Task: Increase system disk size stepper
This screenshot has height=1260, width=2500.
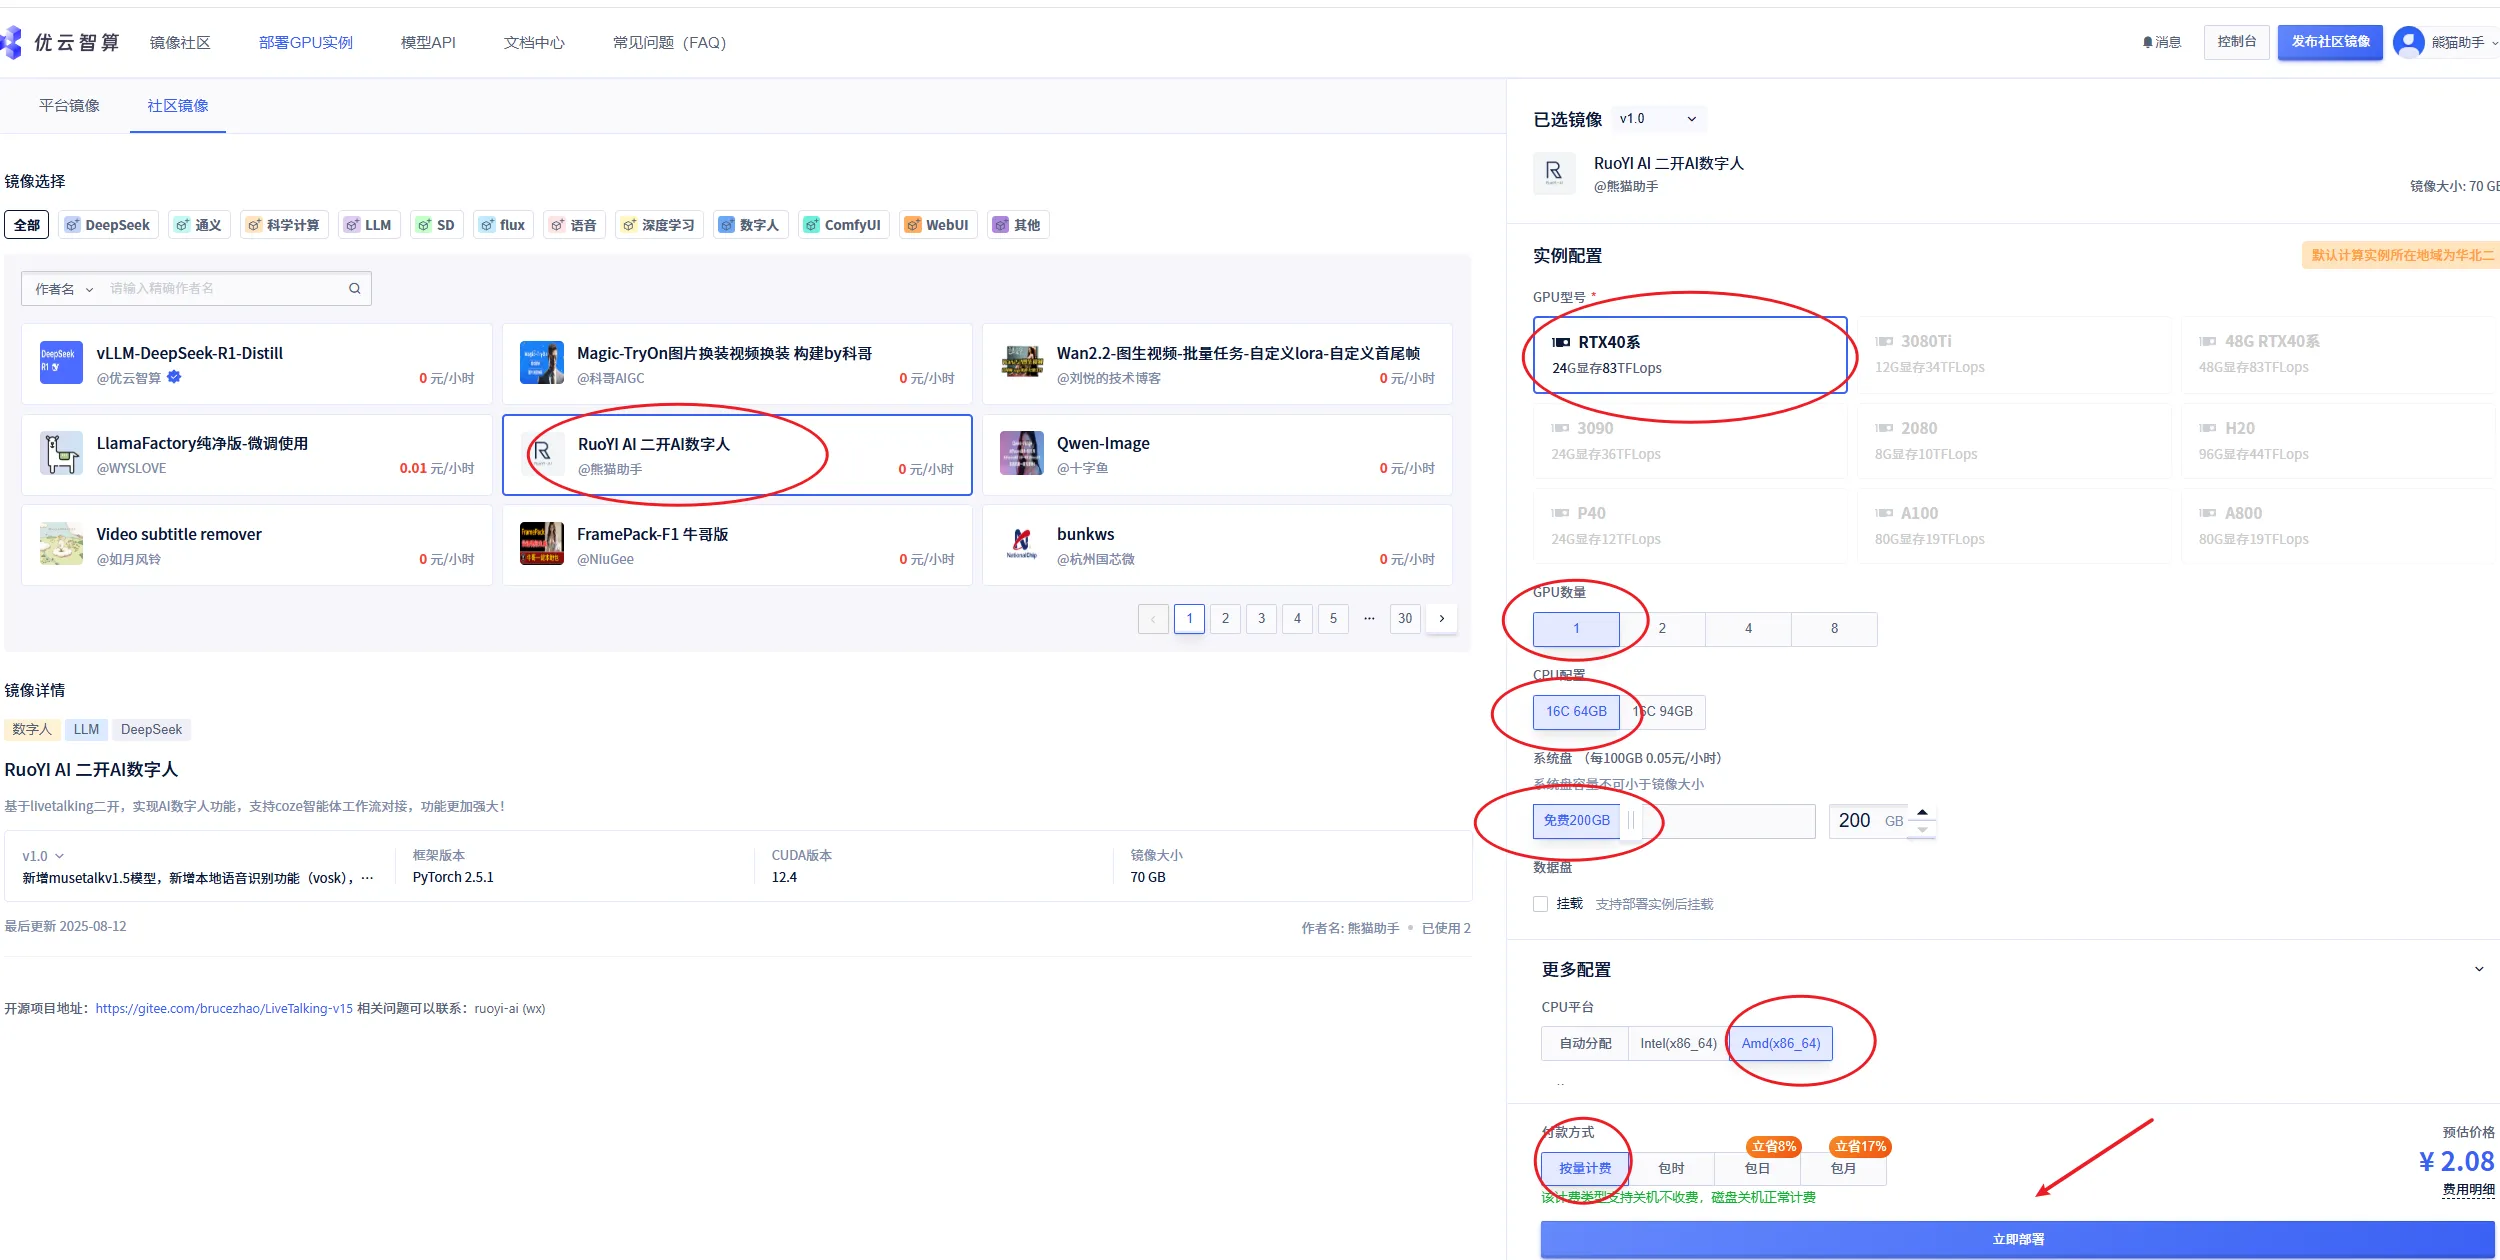Action: [x=1922, y=812]
